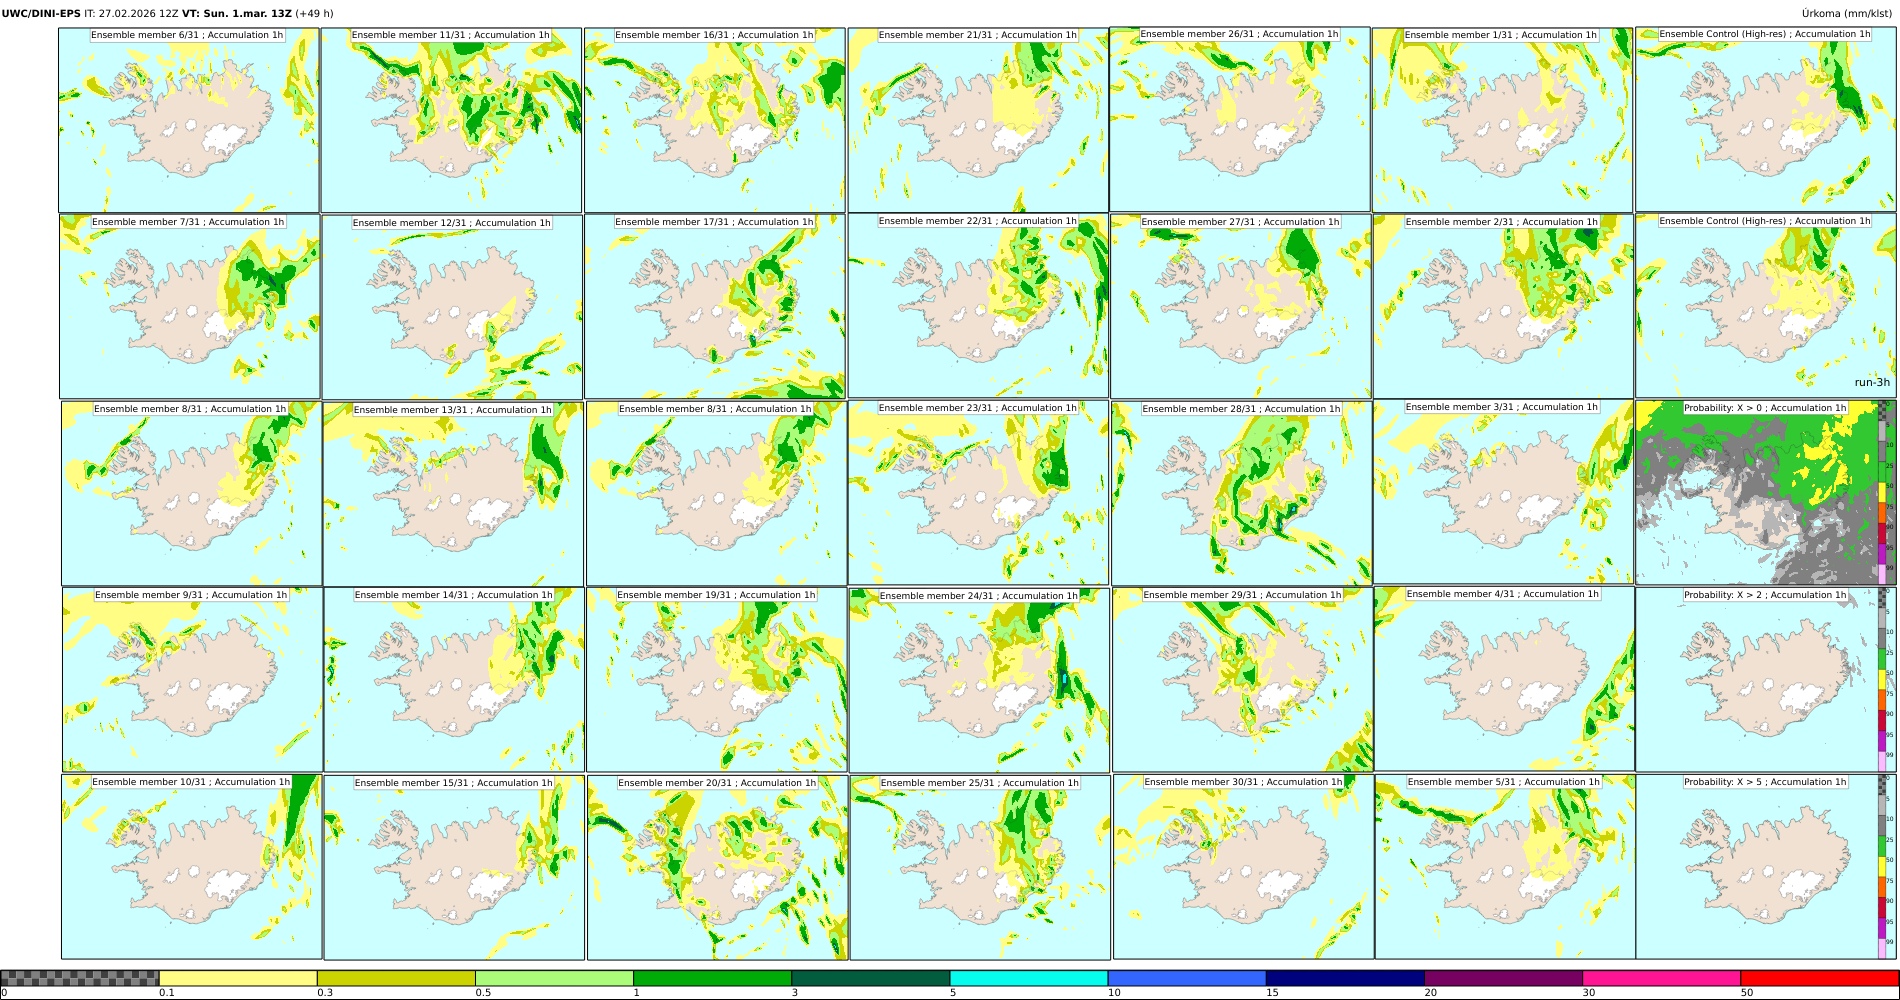The image size is (1900, 1000).
Task: Click the 'Úrkoma (mm/klst)' unit label
Action: (x=1845, y=14)
